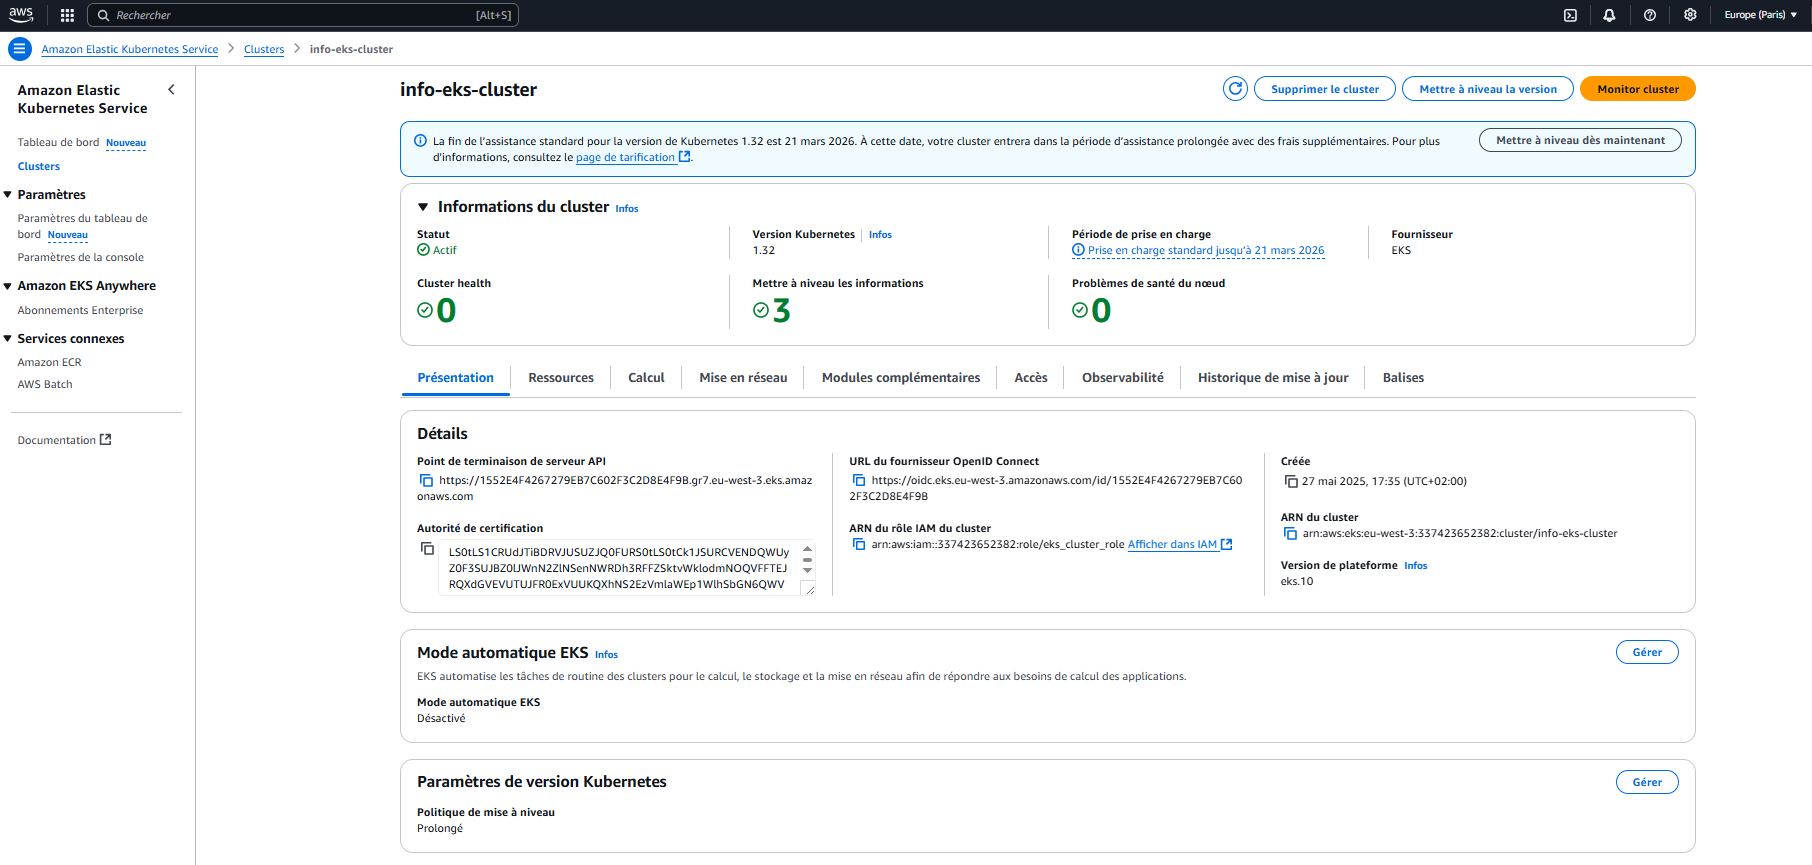1812x865 pixels.
Task: Open the AWS services grid menu
Action: (67, 15)
